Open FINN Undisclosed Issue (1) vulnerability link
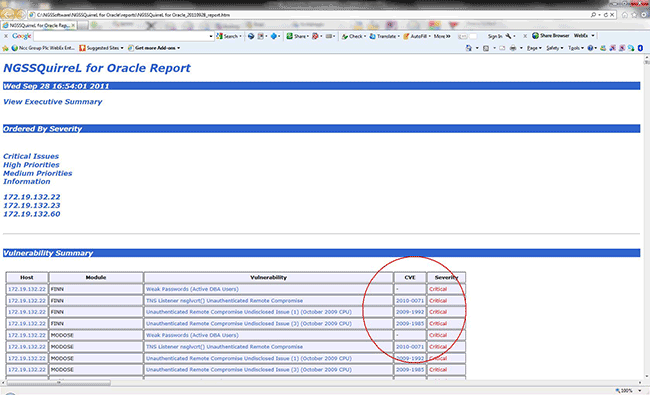 [249, 312]
